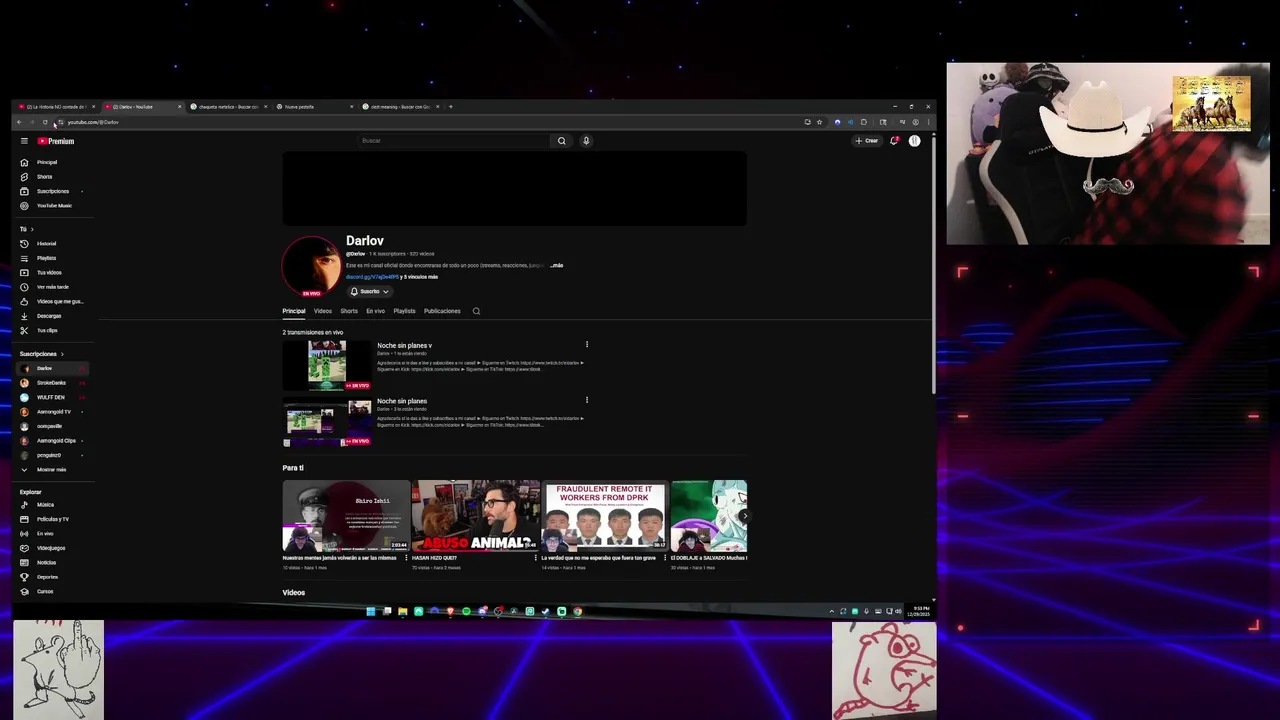Open options for Nuestras mentes video

(x=406, y=558)
